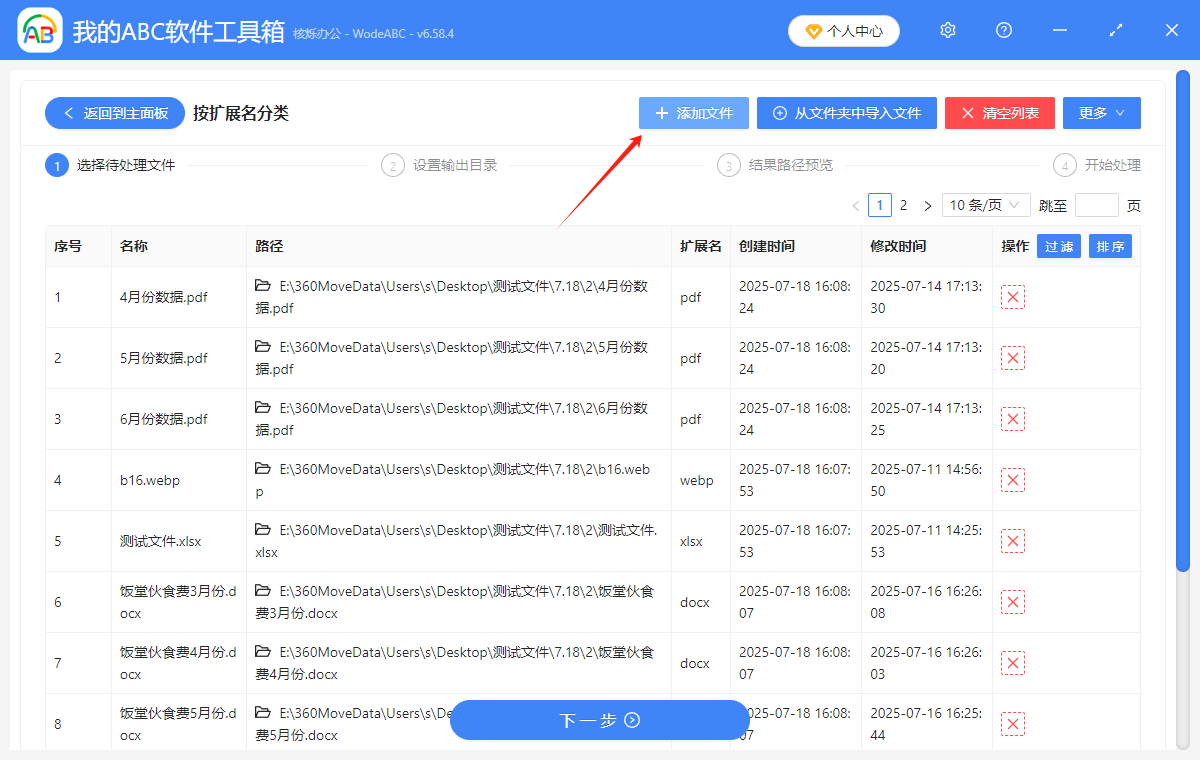
Task: Delete b16.webp with its red X icon
Action: click(x=1013, y=480)
